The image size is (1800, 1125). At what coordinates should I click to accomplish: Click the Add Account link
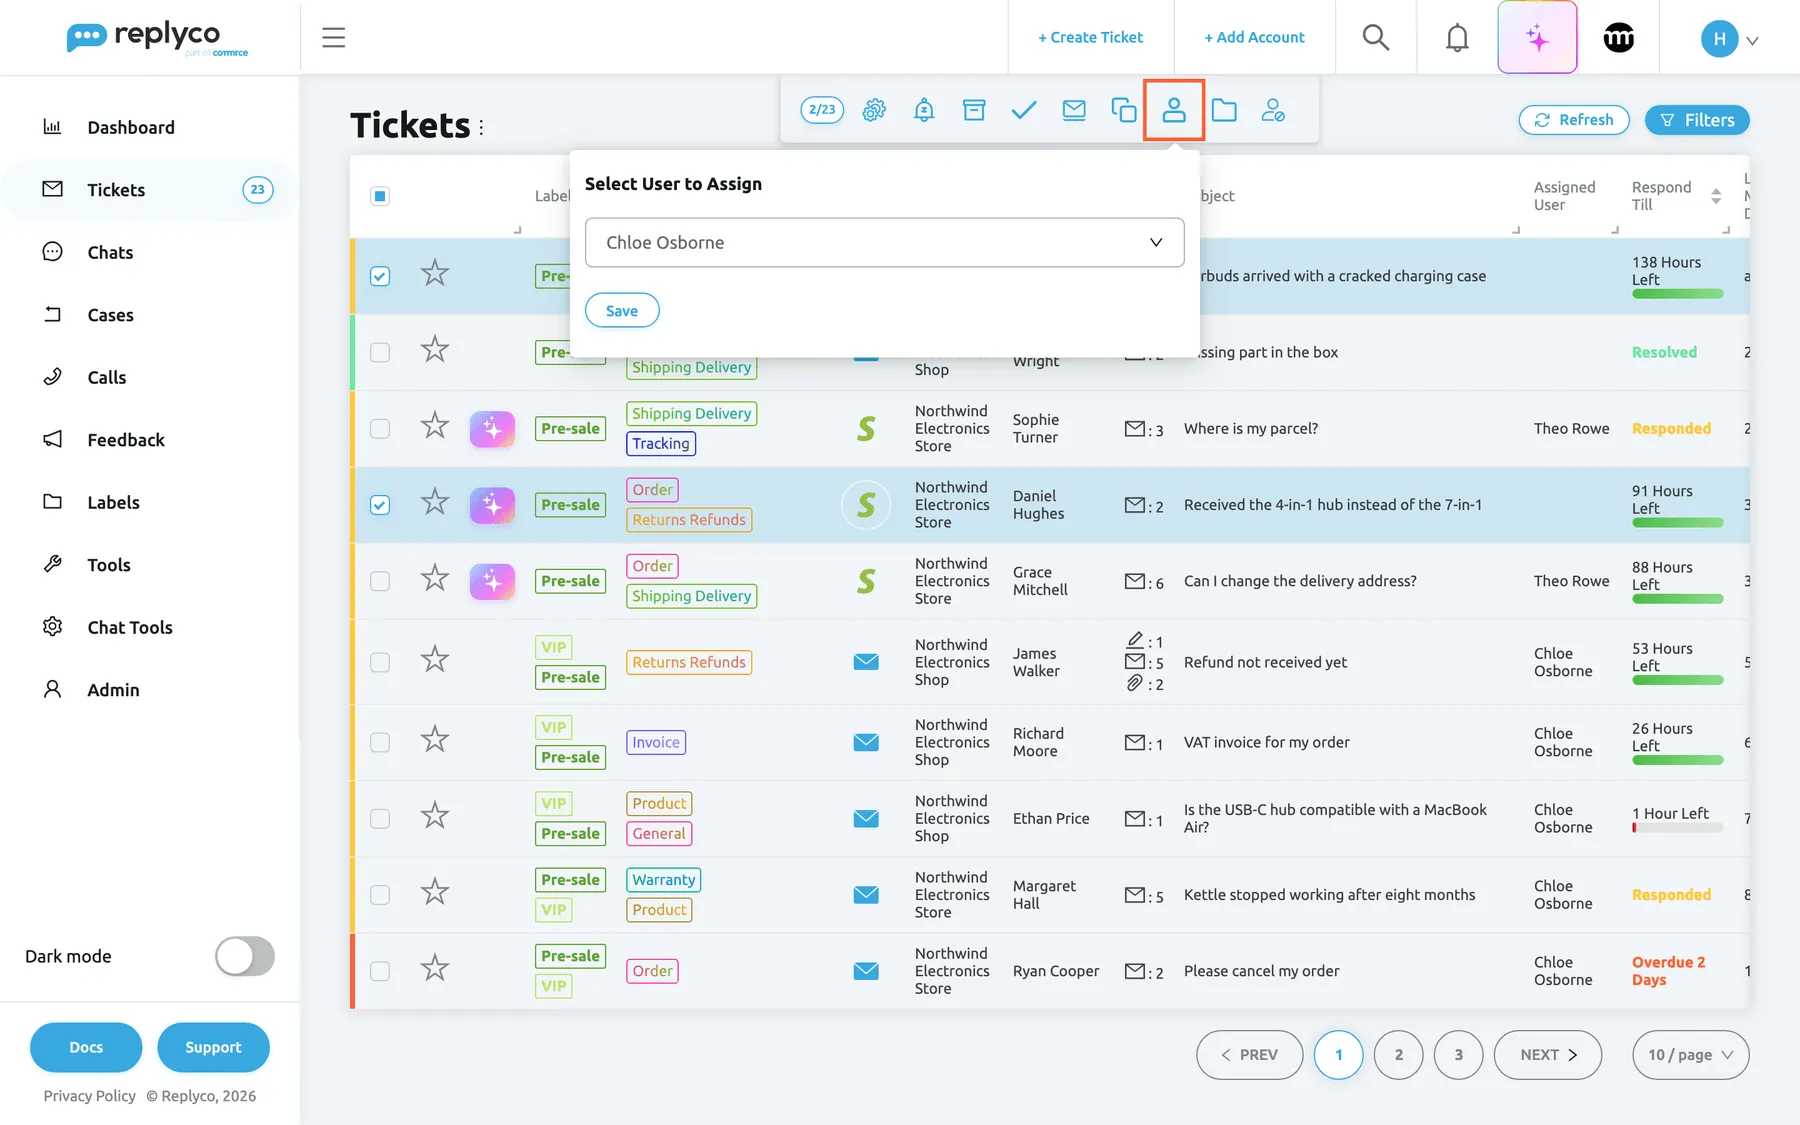point(1254,37)
